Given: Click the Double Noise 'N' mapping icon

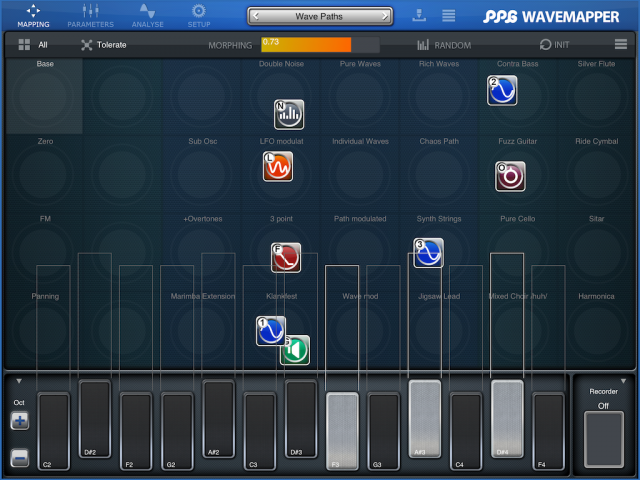Looking at the screenshot, I should tap(289, 114).
